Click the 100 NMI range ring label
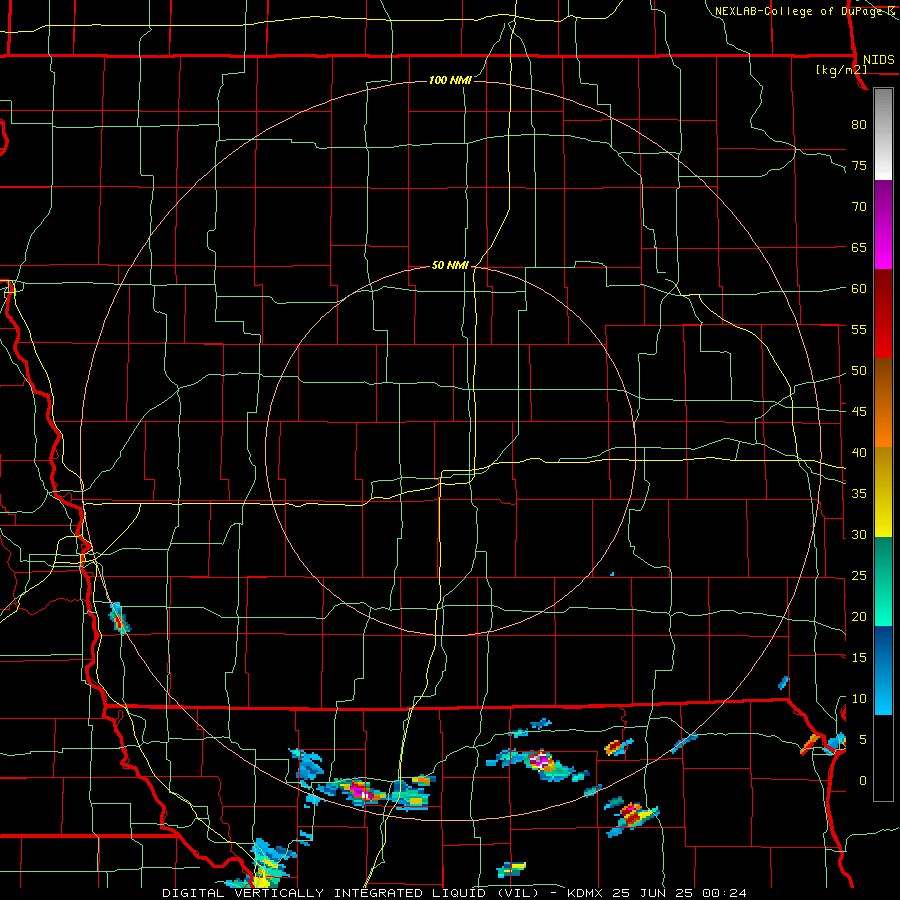900x900 pixels. click(x=450, y=80)
